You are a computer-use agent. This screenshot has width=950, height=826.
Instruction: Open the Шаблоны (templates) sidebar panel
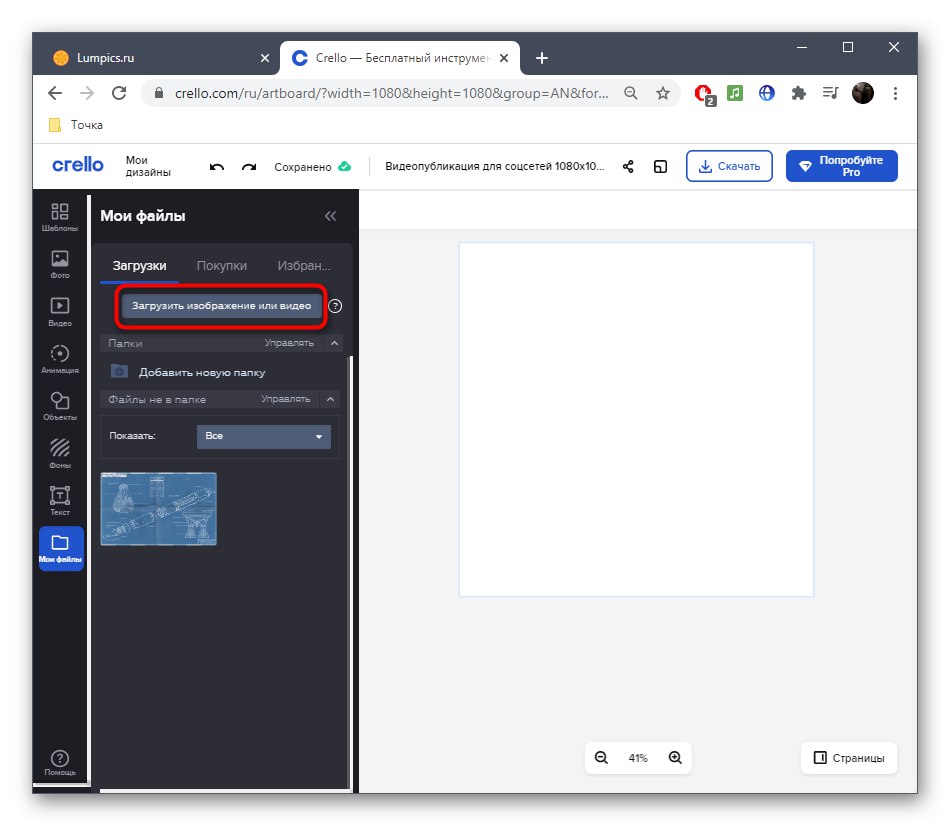click(59, 216)
